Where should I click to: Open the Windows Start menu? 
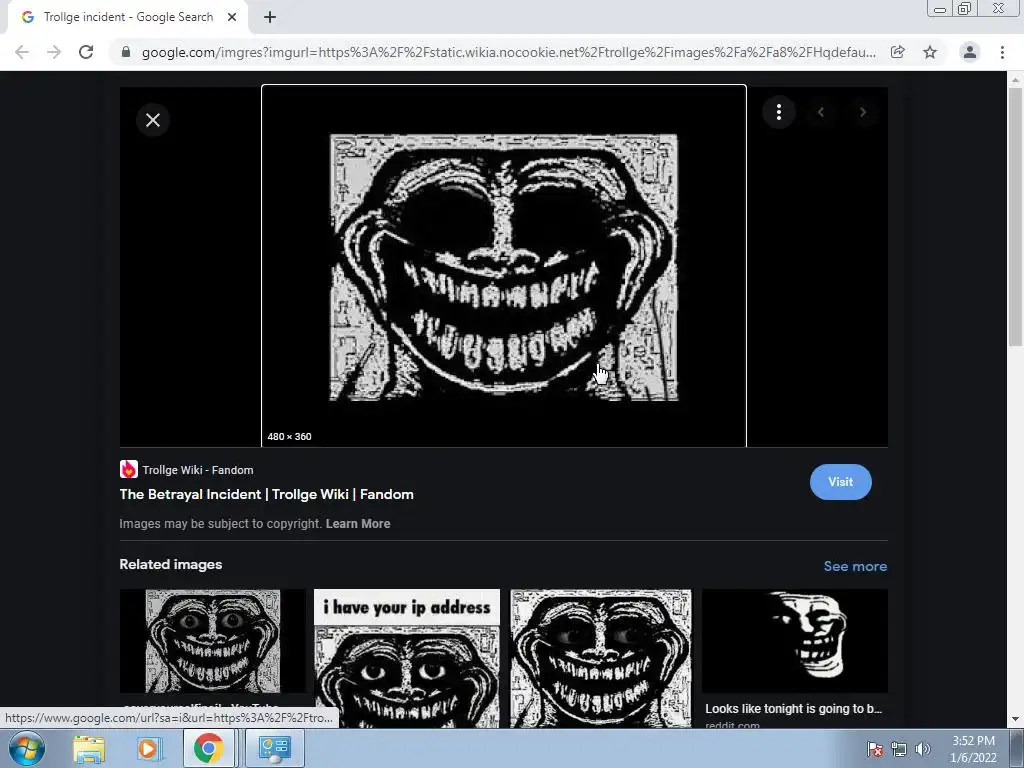[26, 748]
